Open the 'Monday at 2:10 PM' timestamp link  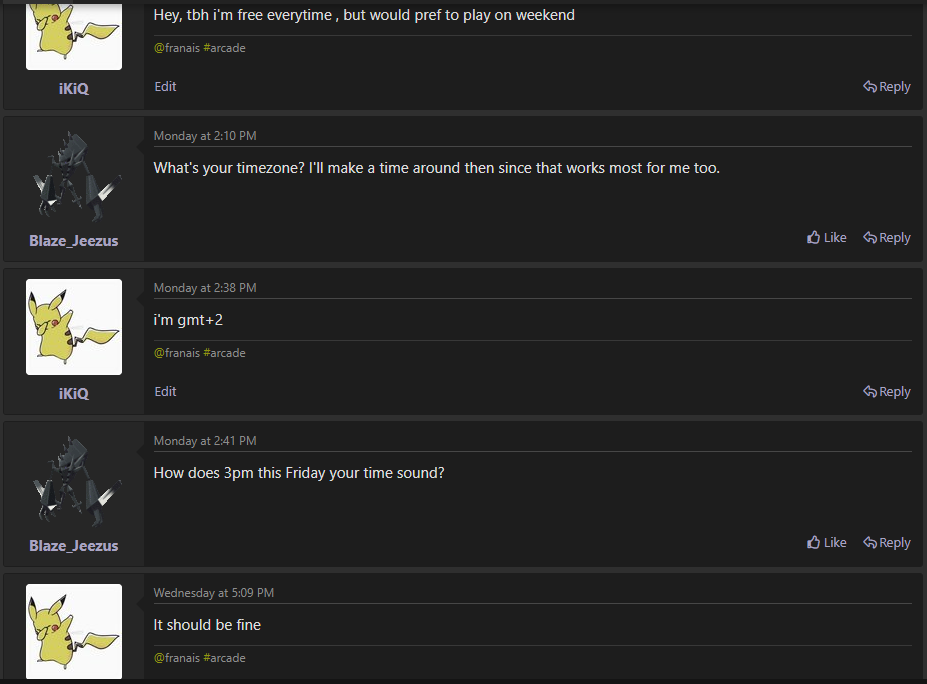point(205,136)
